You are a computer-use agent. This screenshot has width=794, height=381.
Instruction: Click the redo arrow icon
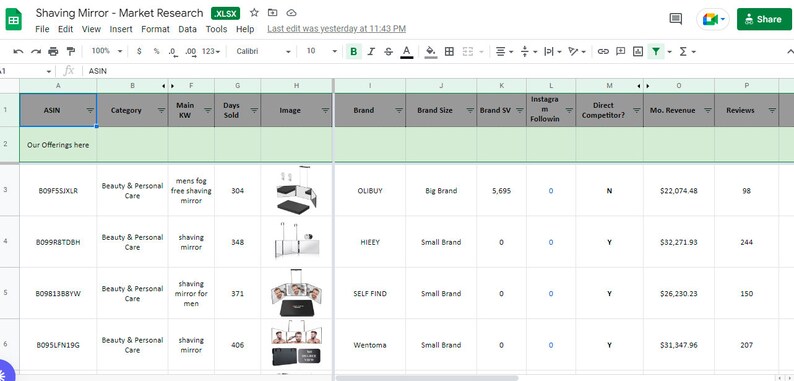36,51
